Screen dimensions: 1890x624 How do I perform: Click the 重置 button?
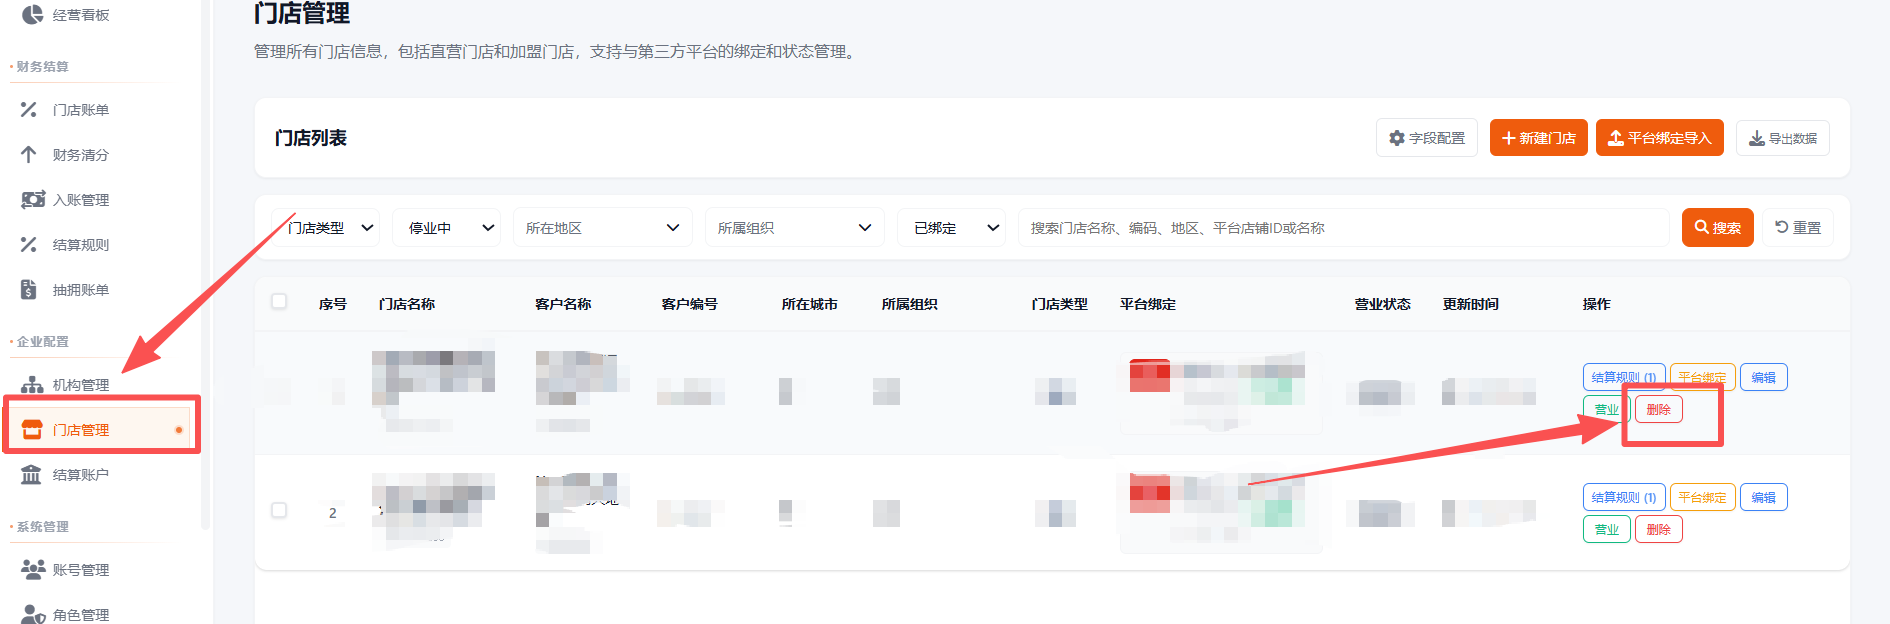(1798, 228)
